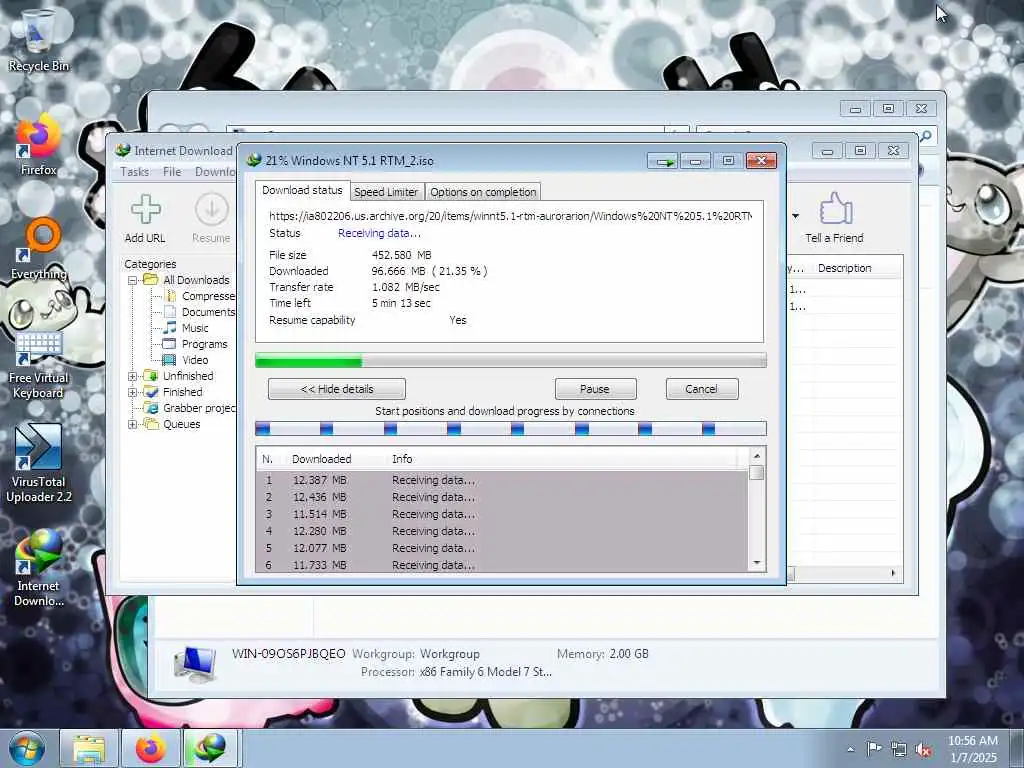Open the Tasks menu in IDM
This screenshot has height=768, width=1024.
[135, 172]
